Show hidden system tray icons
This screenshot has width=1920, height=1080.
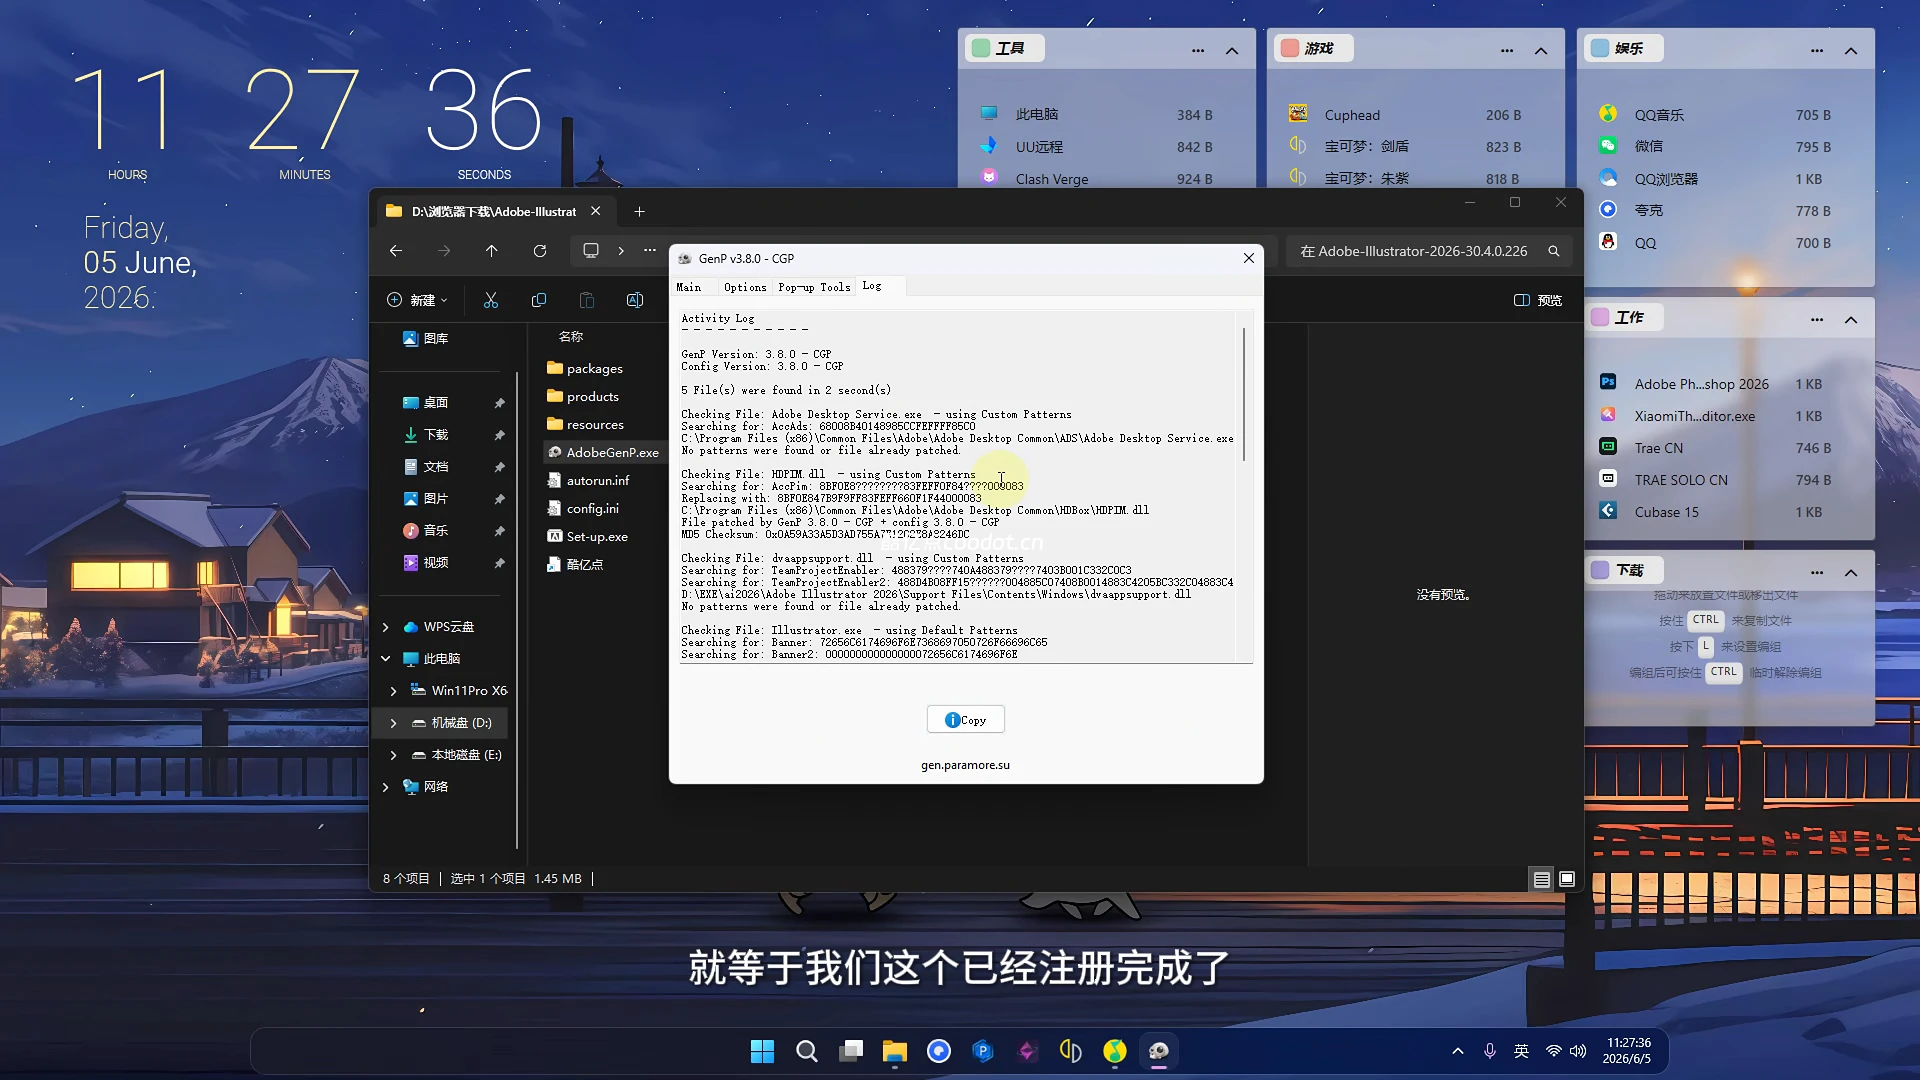(1457, 1051)
